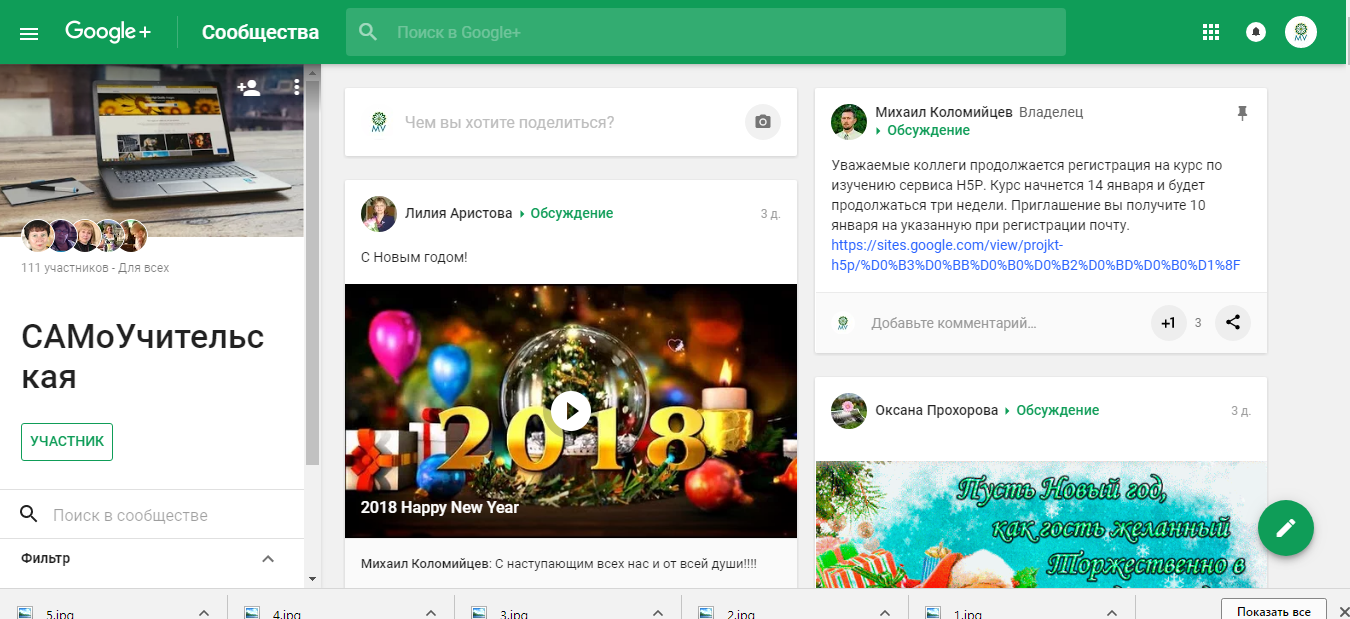1350x619 pixels.
Task: Open the account avatar in header
Action: coord(1301,32)
